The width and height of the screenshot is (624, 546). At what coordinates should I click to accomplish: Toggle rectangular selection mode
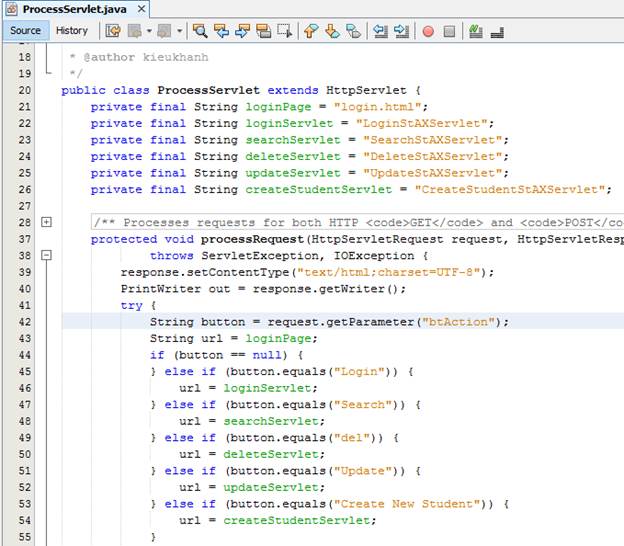point(285,31)
